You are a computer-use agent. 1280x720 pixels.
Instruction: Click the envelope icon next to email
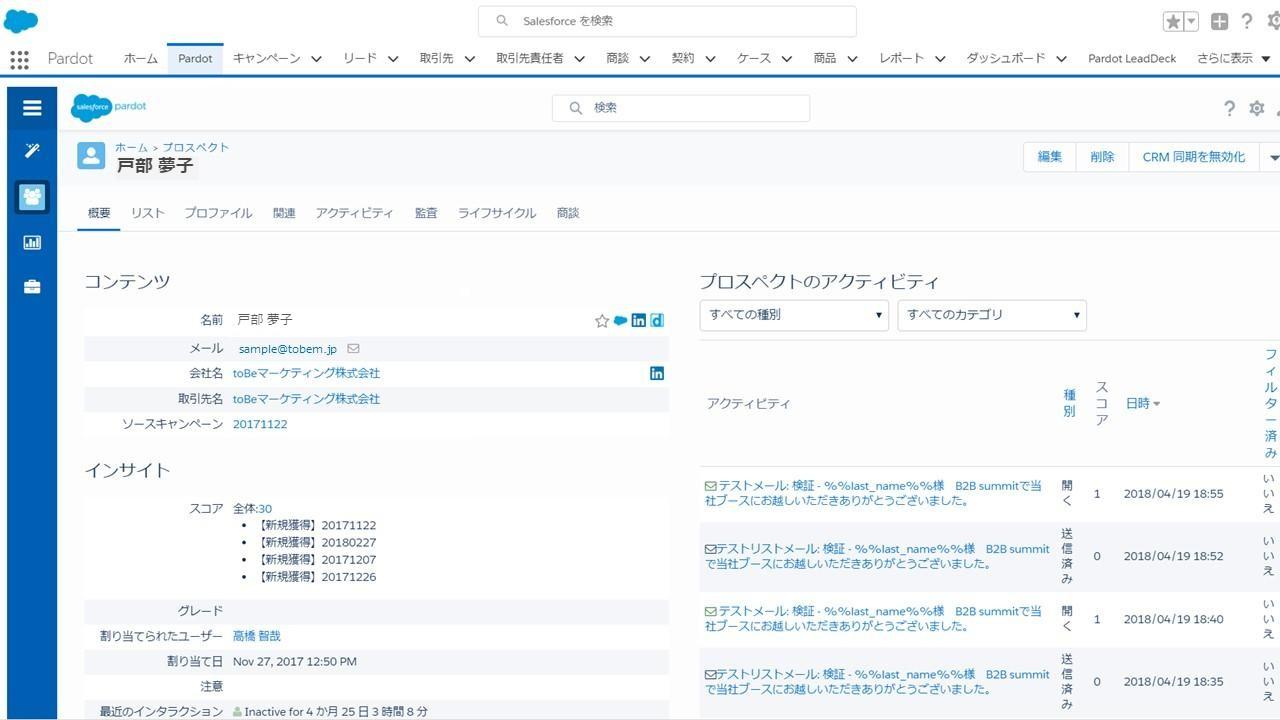(x=353, y=349)
